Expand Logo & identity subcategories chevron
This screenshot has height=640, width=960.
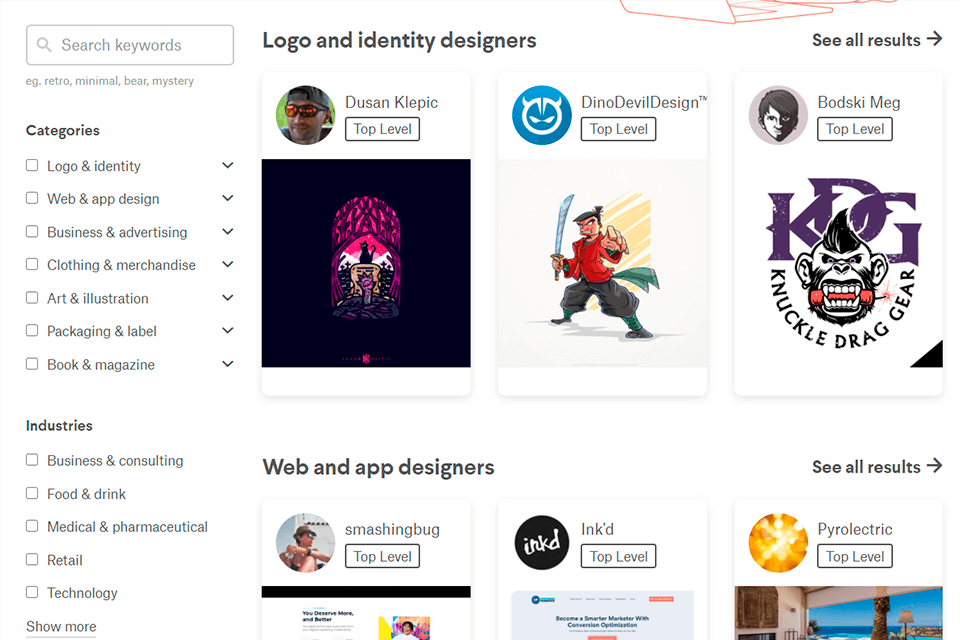point(228,165)
